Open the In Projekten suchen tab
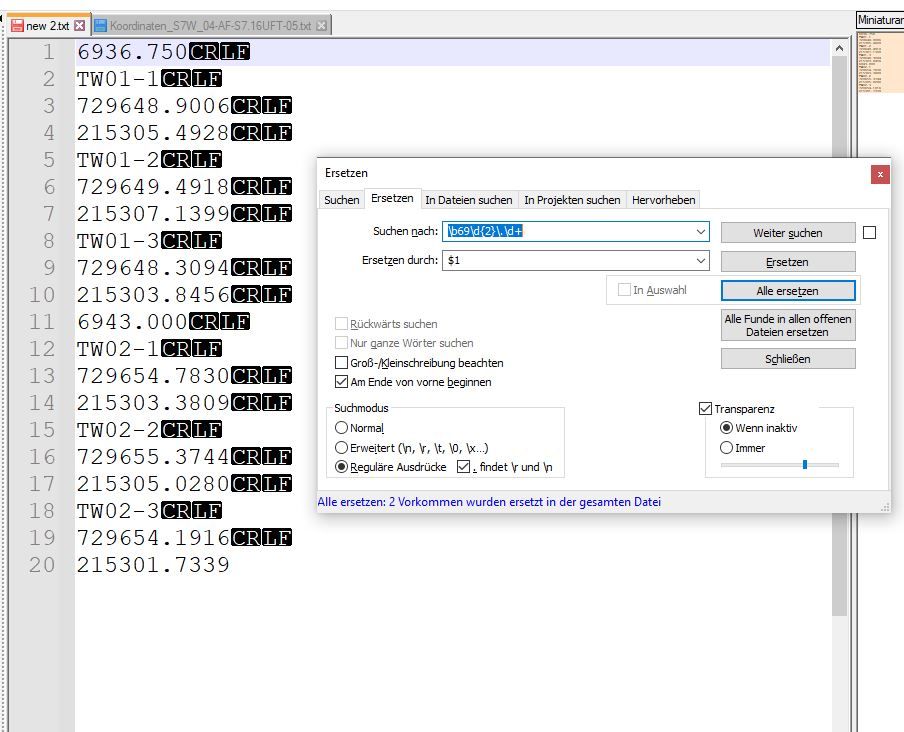Image resolution: width=904 pixels, height=732 pixels. (x=572, y=200)
